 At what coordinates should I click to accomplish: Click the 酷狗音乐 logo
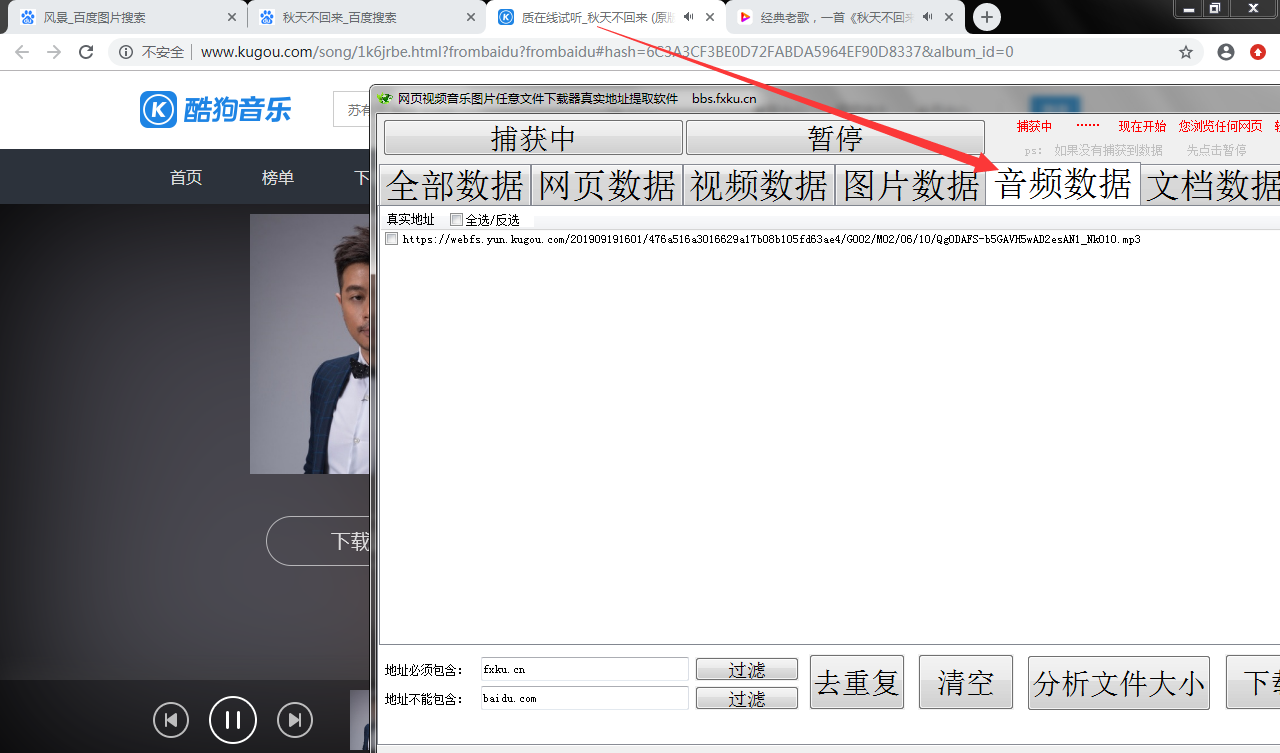pyautogui.click(x=216, y=109)
